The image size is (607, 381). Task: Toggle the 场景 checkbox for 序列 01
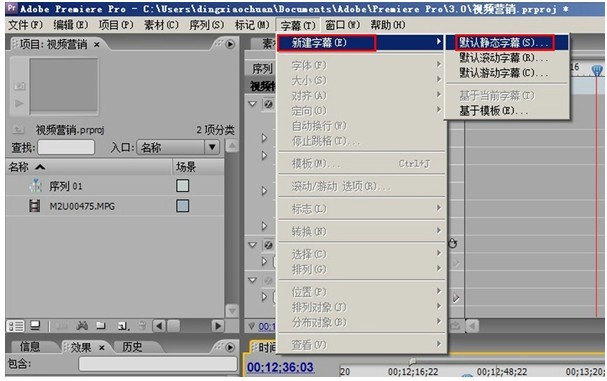pyautogui.click(x=183, y=186)
